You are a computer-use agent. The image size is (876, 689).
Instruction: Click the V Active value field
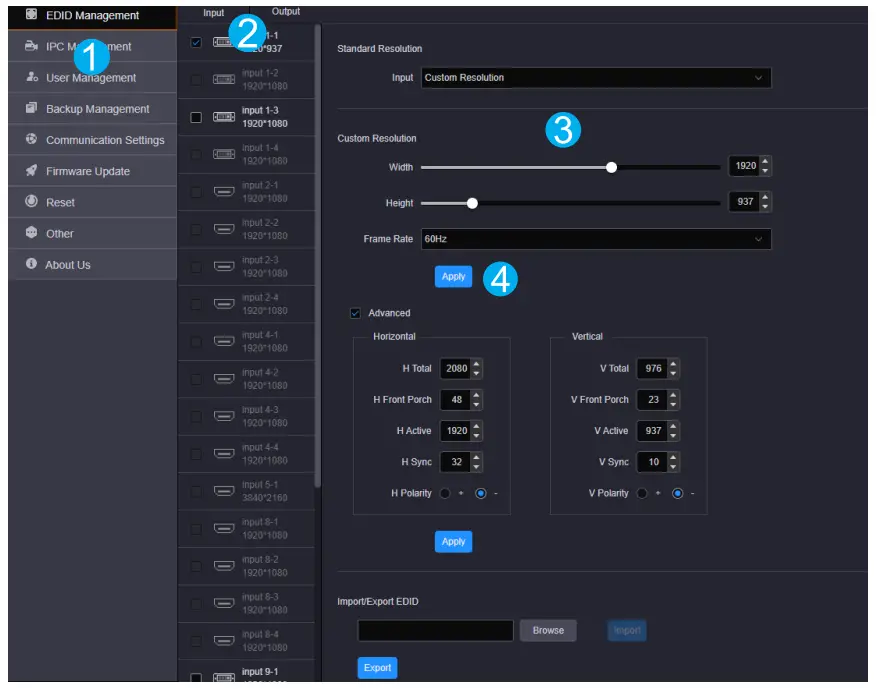pyautogui.click(x=653, y=431)
